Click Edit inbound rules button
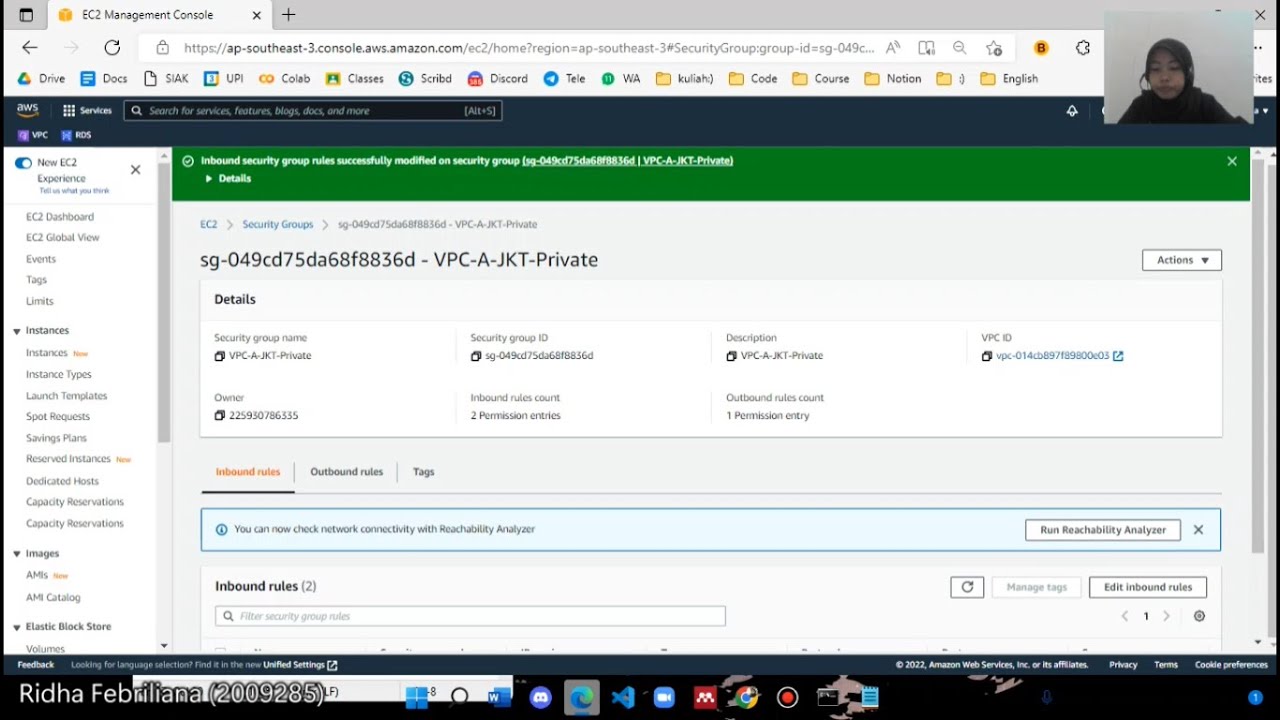 1148,587
